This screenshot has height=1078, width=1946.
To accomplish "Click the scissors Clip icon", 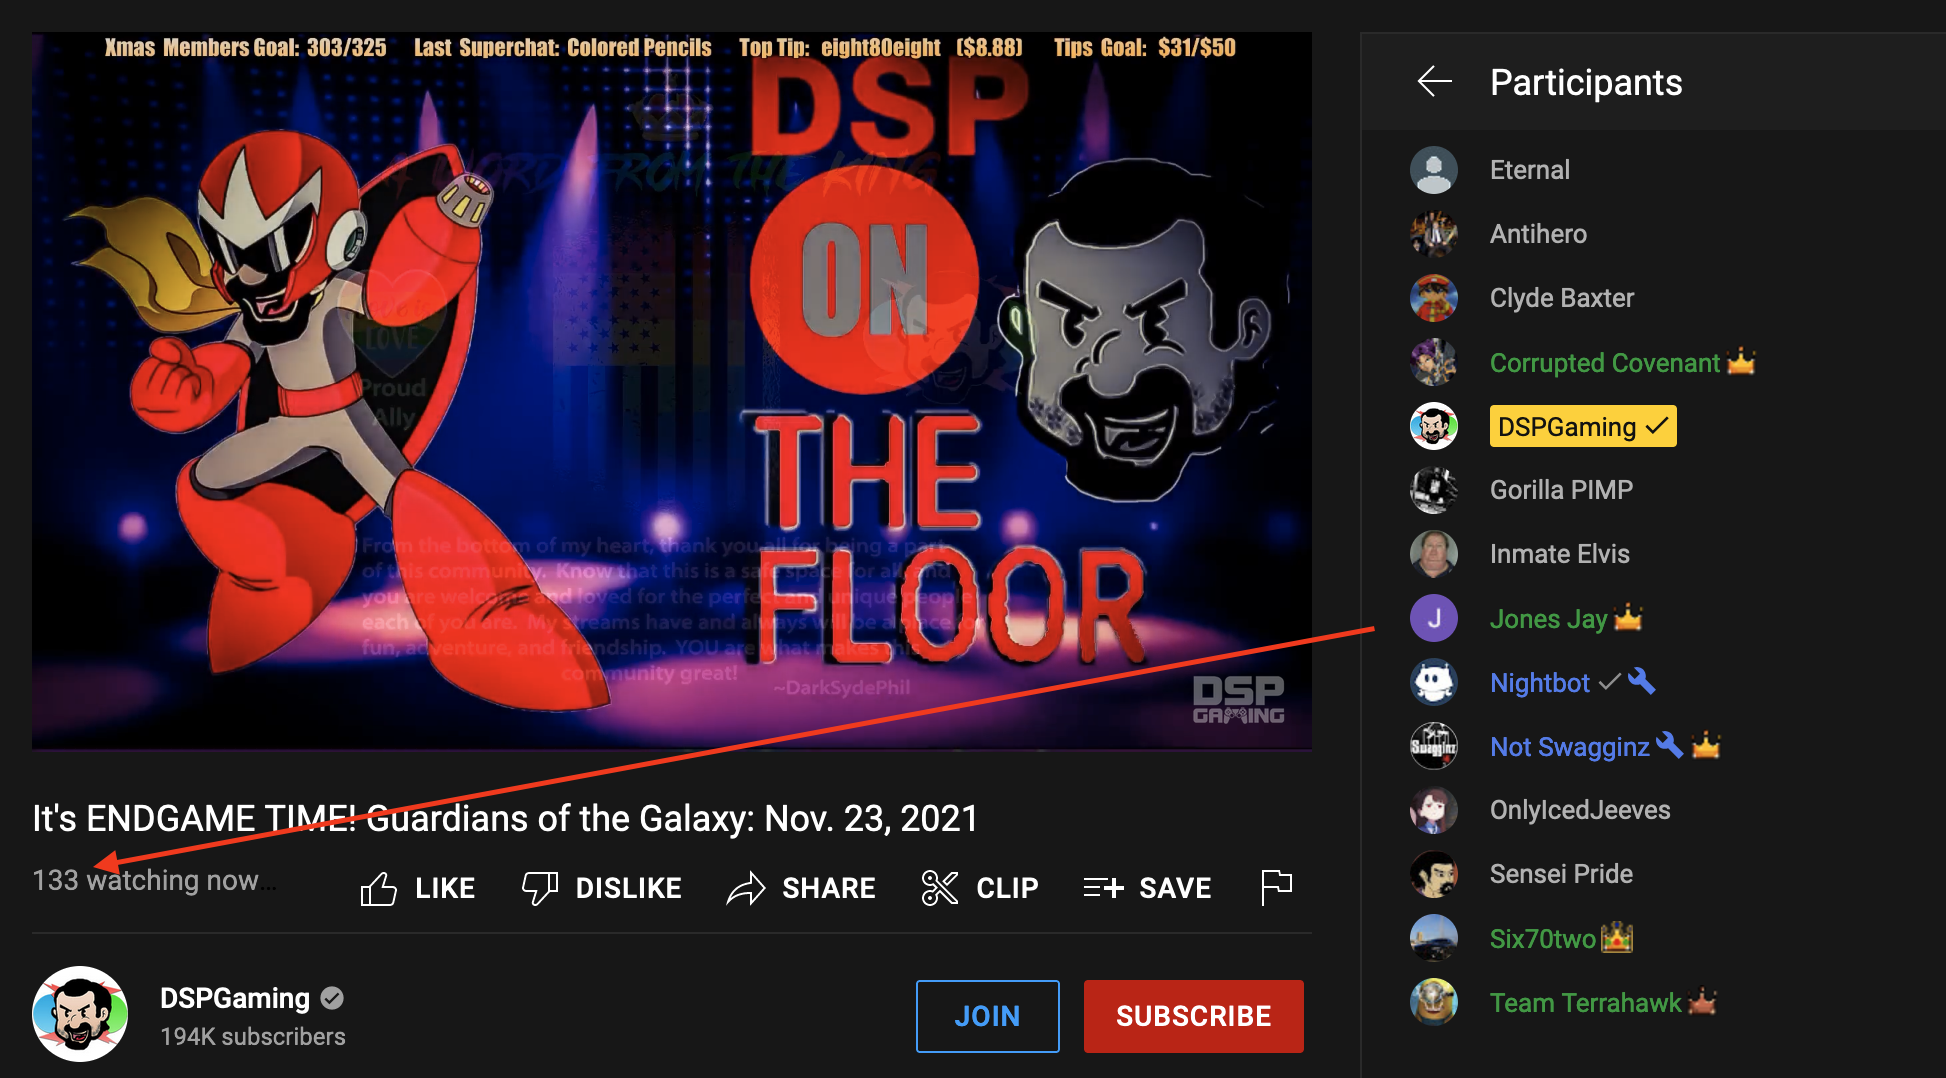I will (939, 888).
